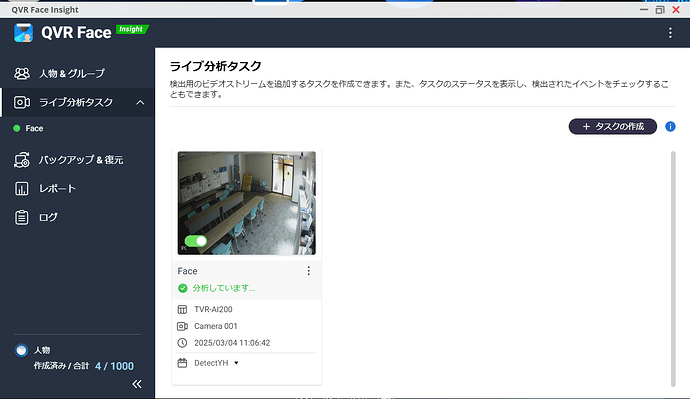The width and height of the screenshot is (690, 399).
Task: Click the vertical scrollbar in the task list
Action: [673, 268]
